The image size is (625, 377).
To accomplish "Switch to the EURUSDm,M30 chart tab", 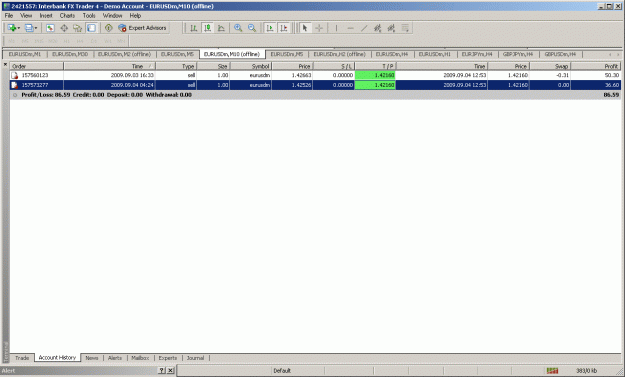I will (x=70, y=54).
